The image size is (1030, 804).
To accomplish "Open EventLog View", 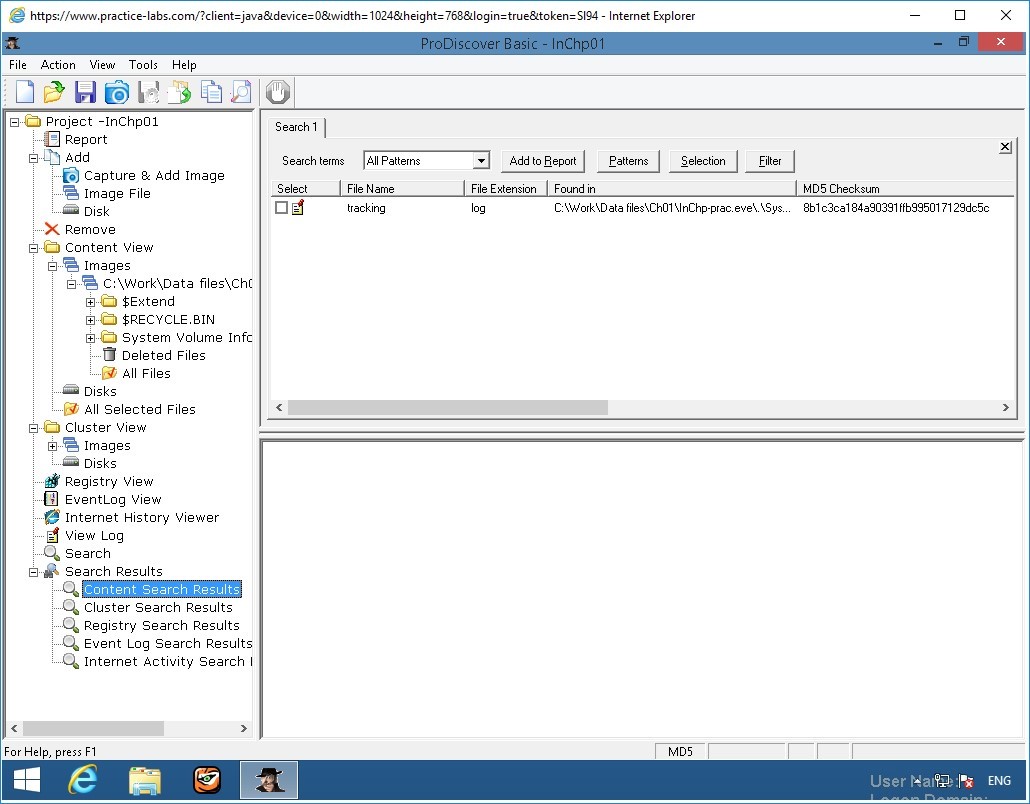I will tap(112, 499).
